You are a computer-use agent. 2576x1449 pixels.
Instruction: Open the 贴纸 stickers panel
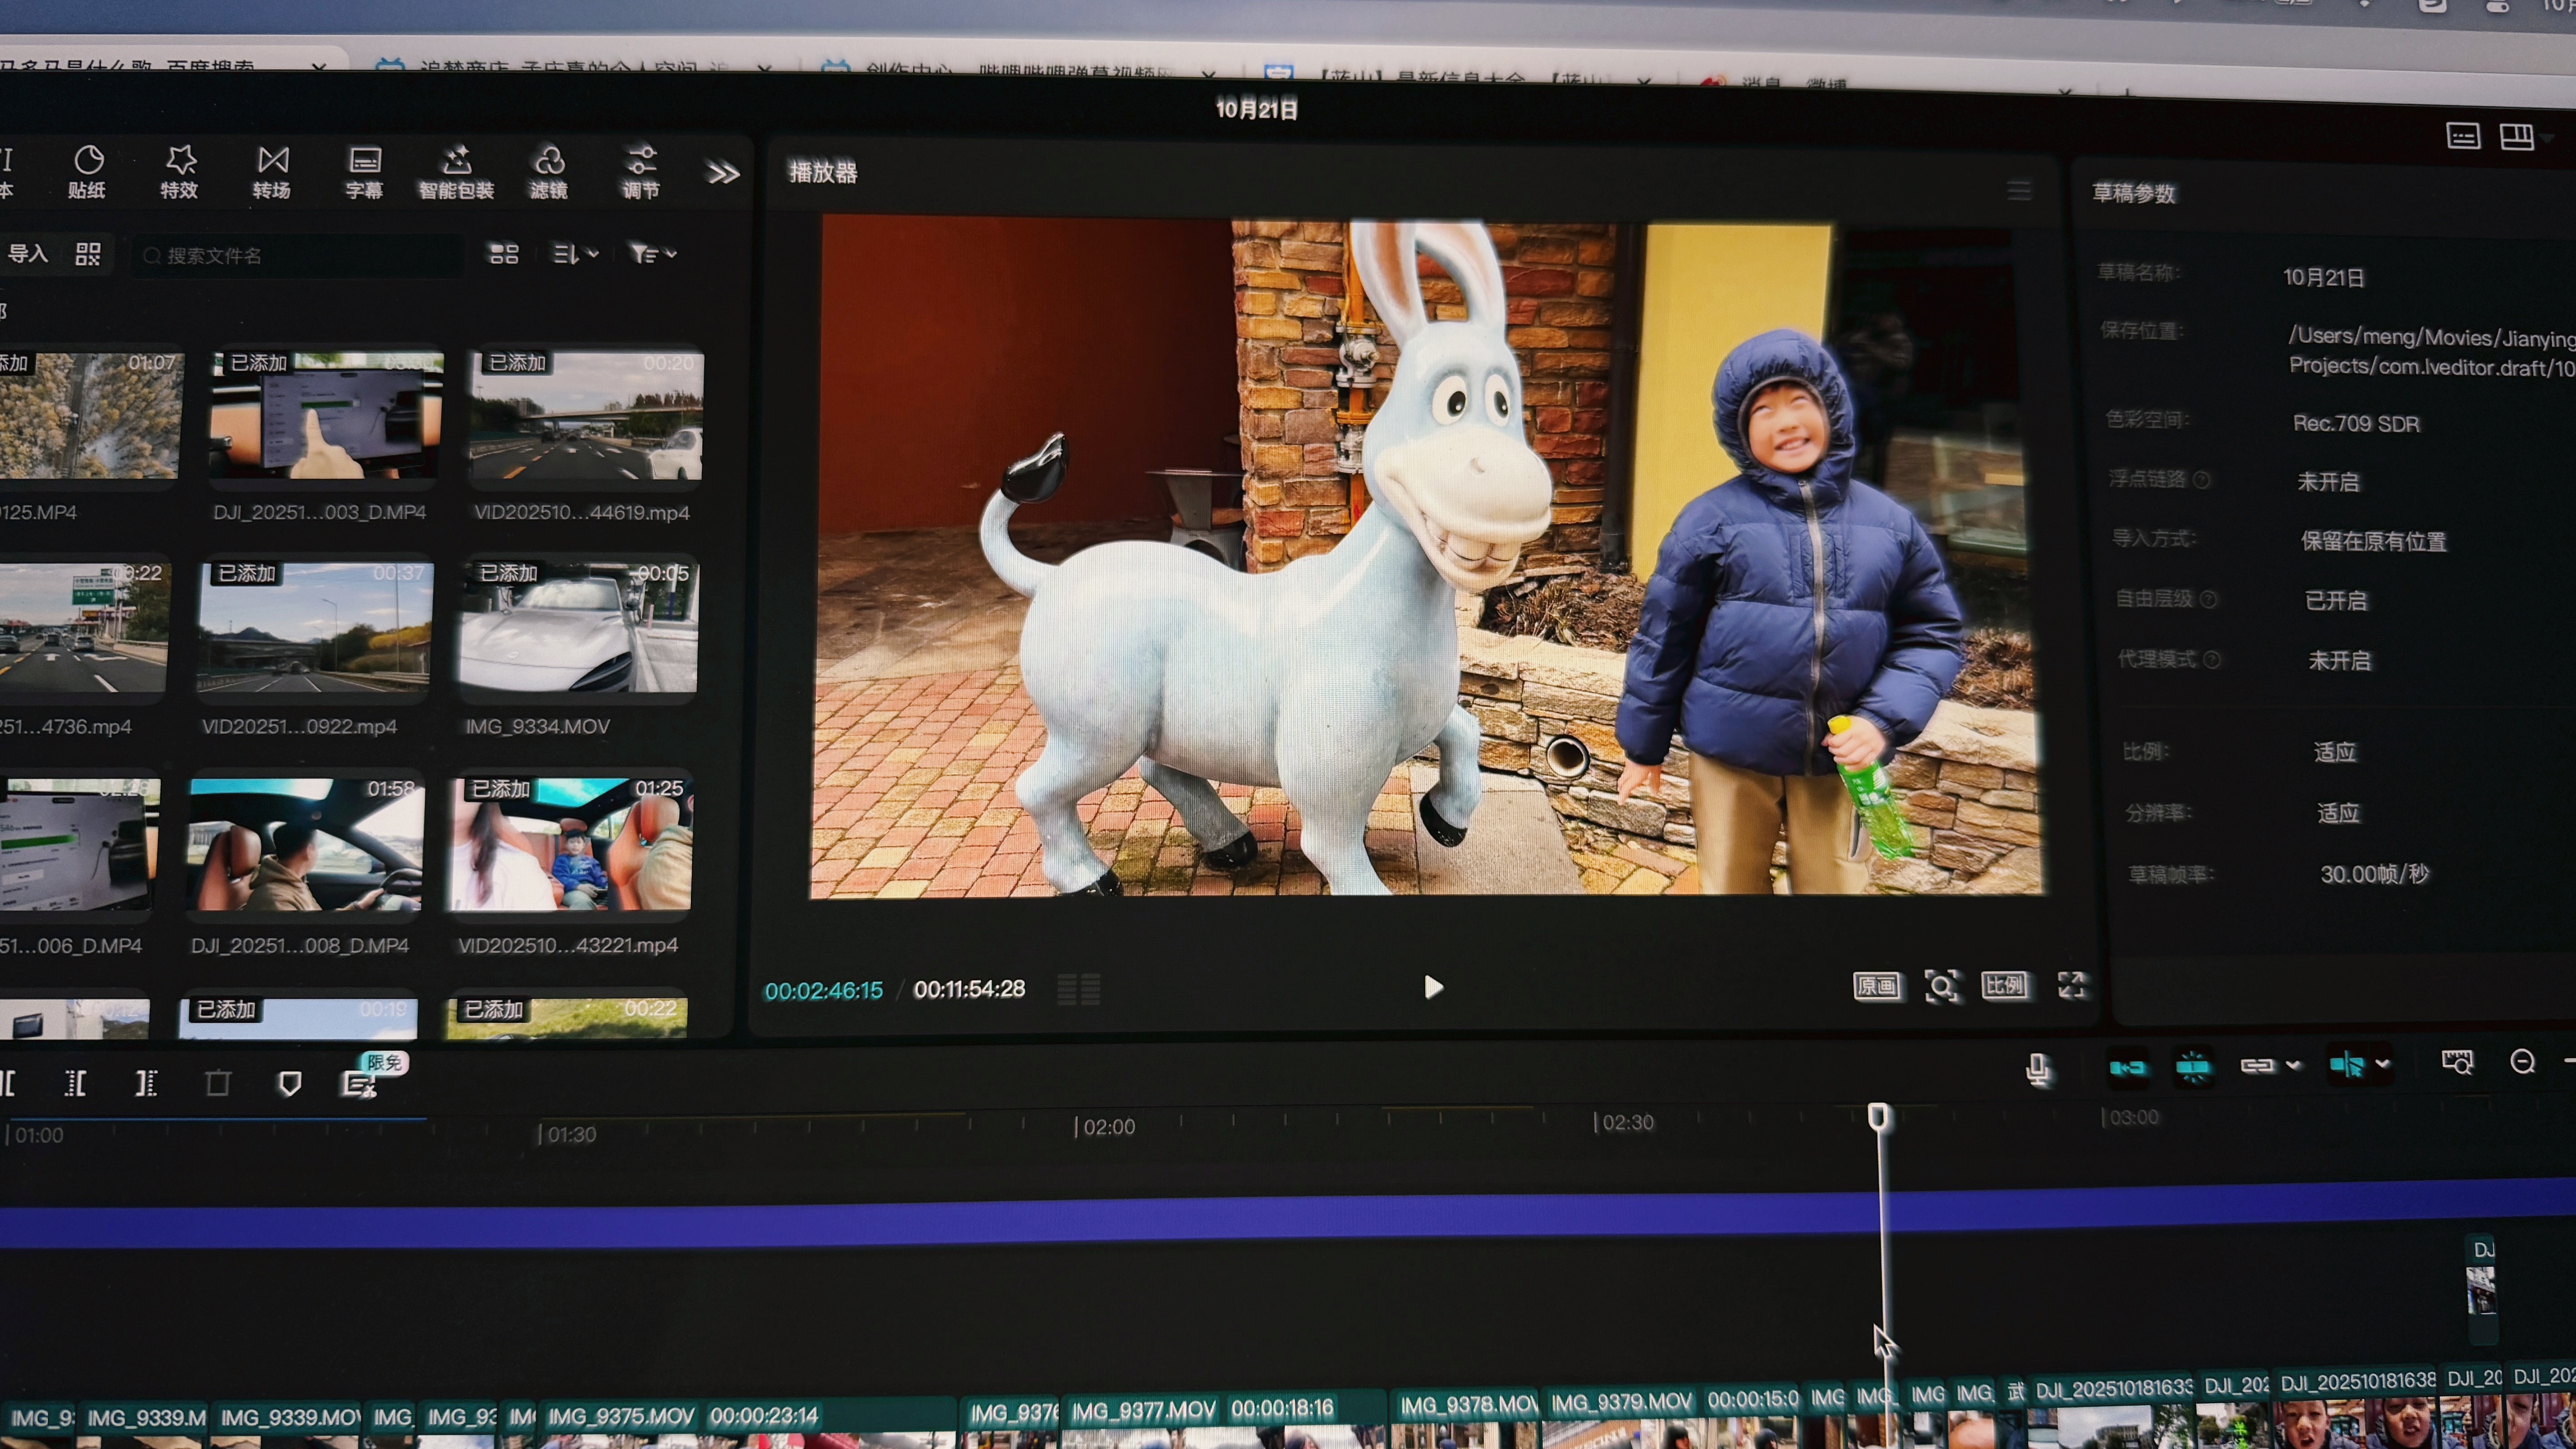tap(88, 171)
